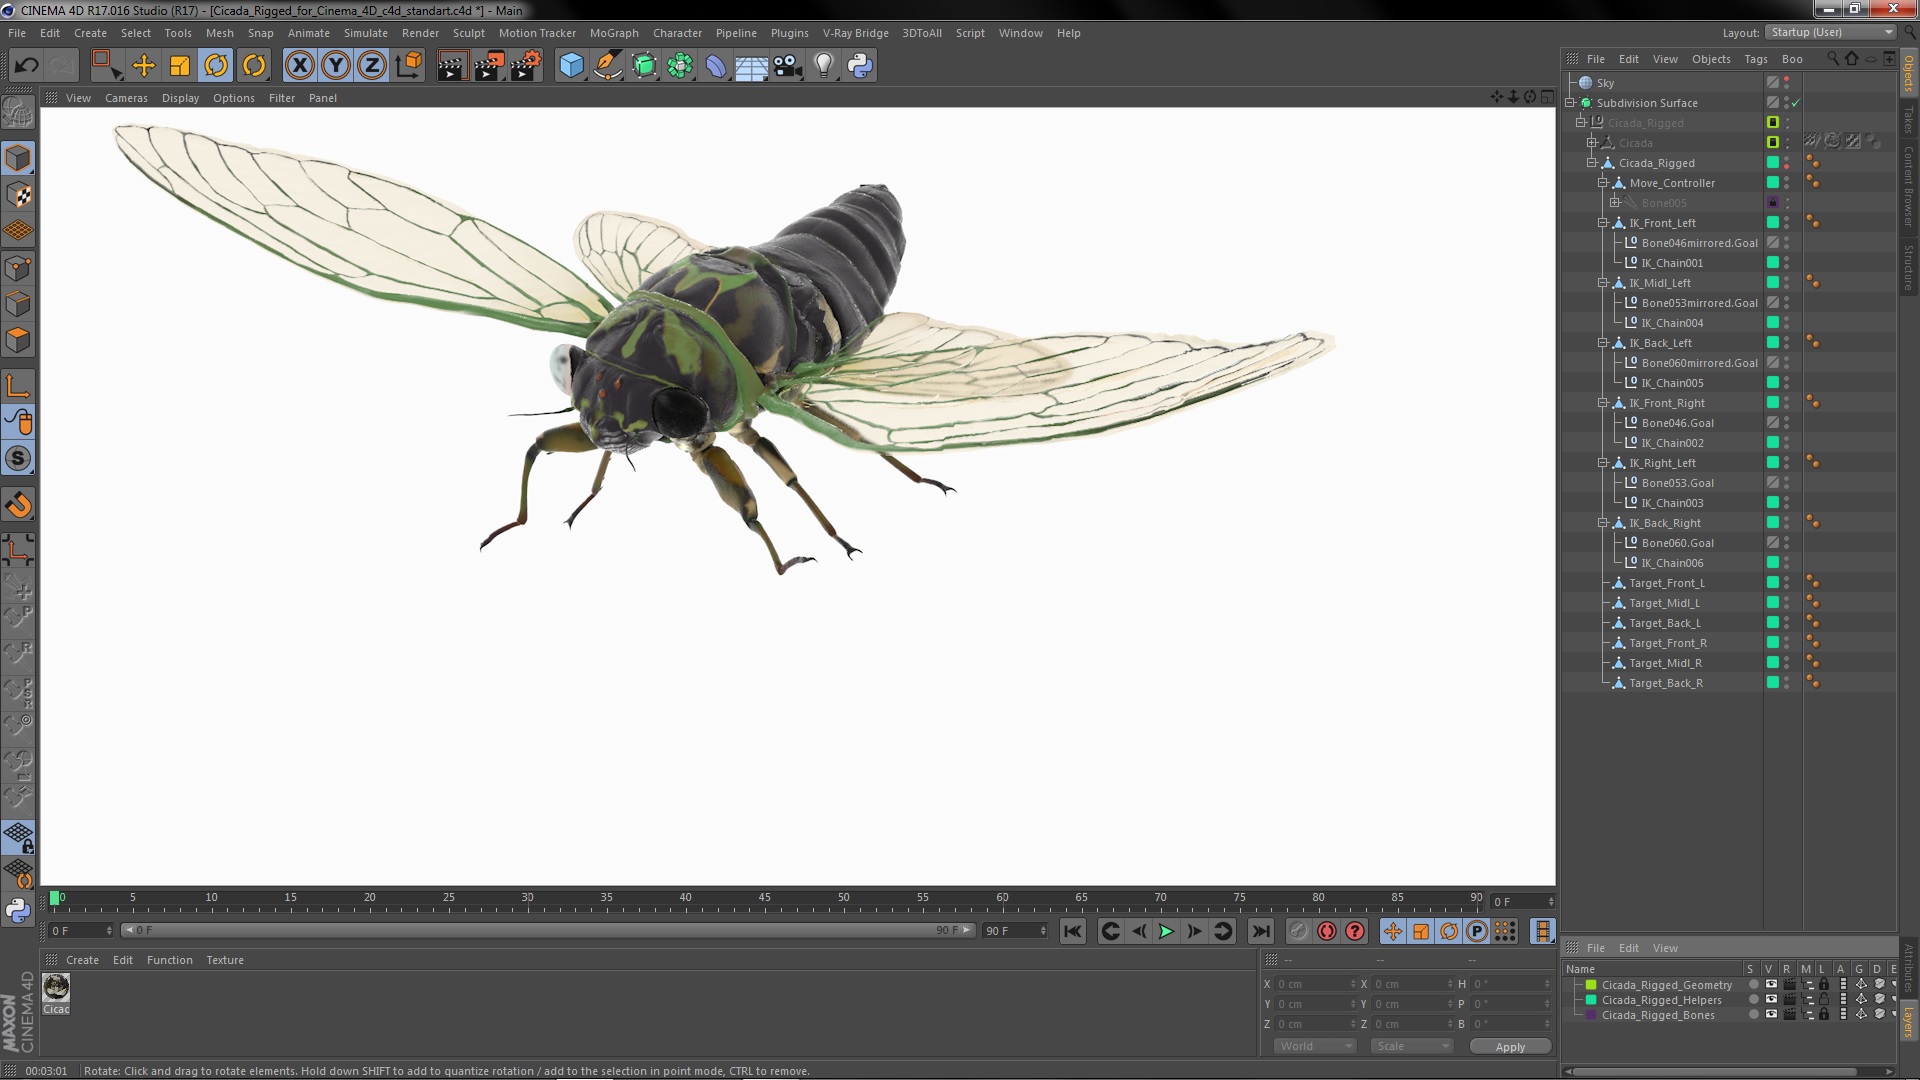Click the Undo arrow icon
This screenshot has width=1920, height=1080.
[x=26, y=66]
